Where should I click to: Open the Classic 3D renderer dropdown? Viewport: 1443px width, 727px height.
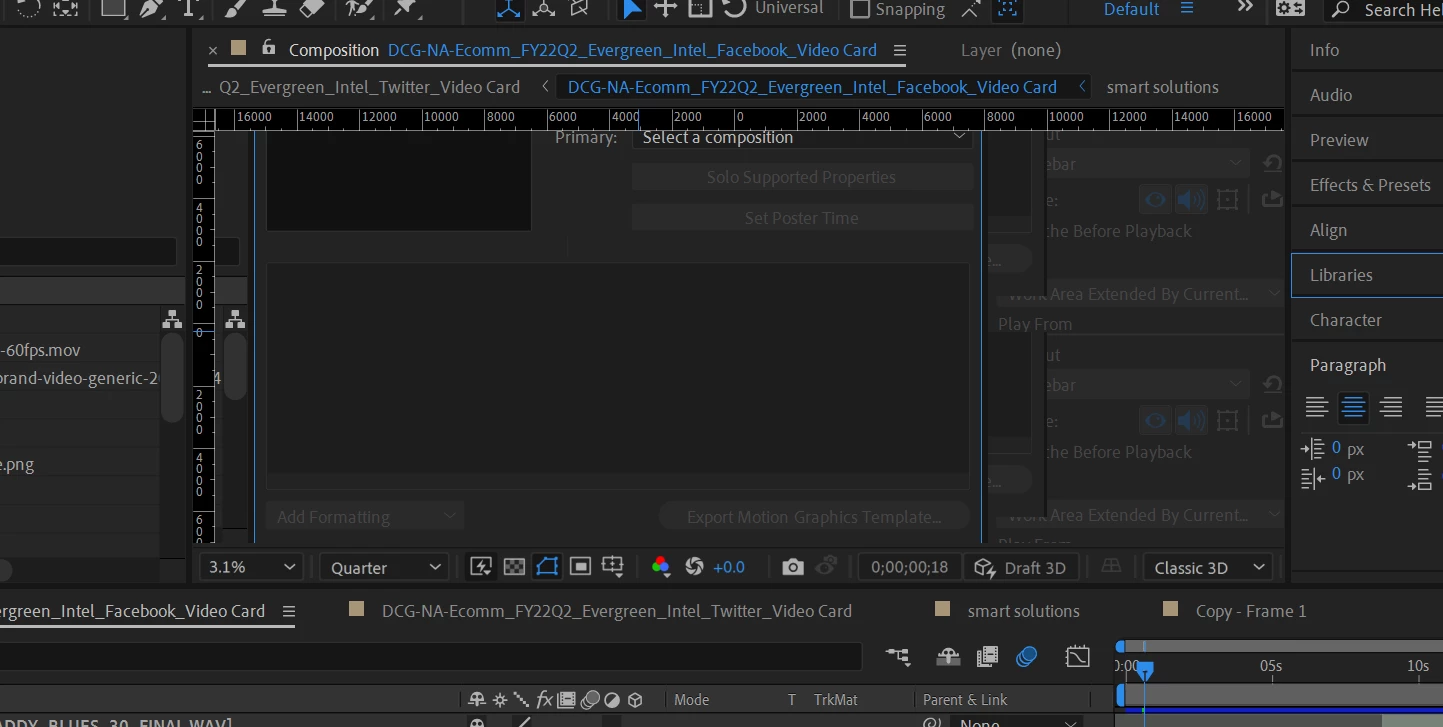(1208, 567)
